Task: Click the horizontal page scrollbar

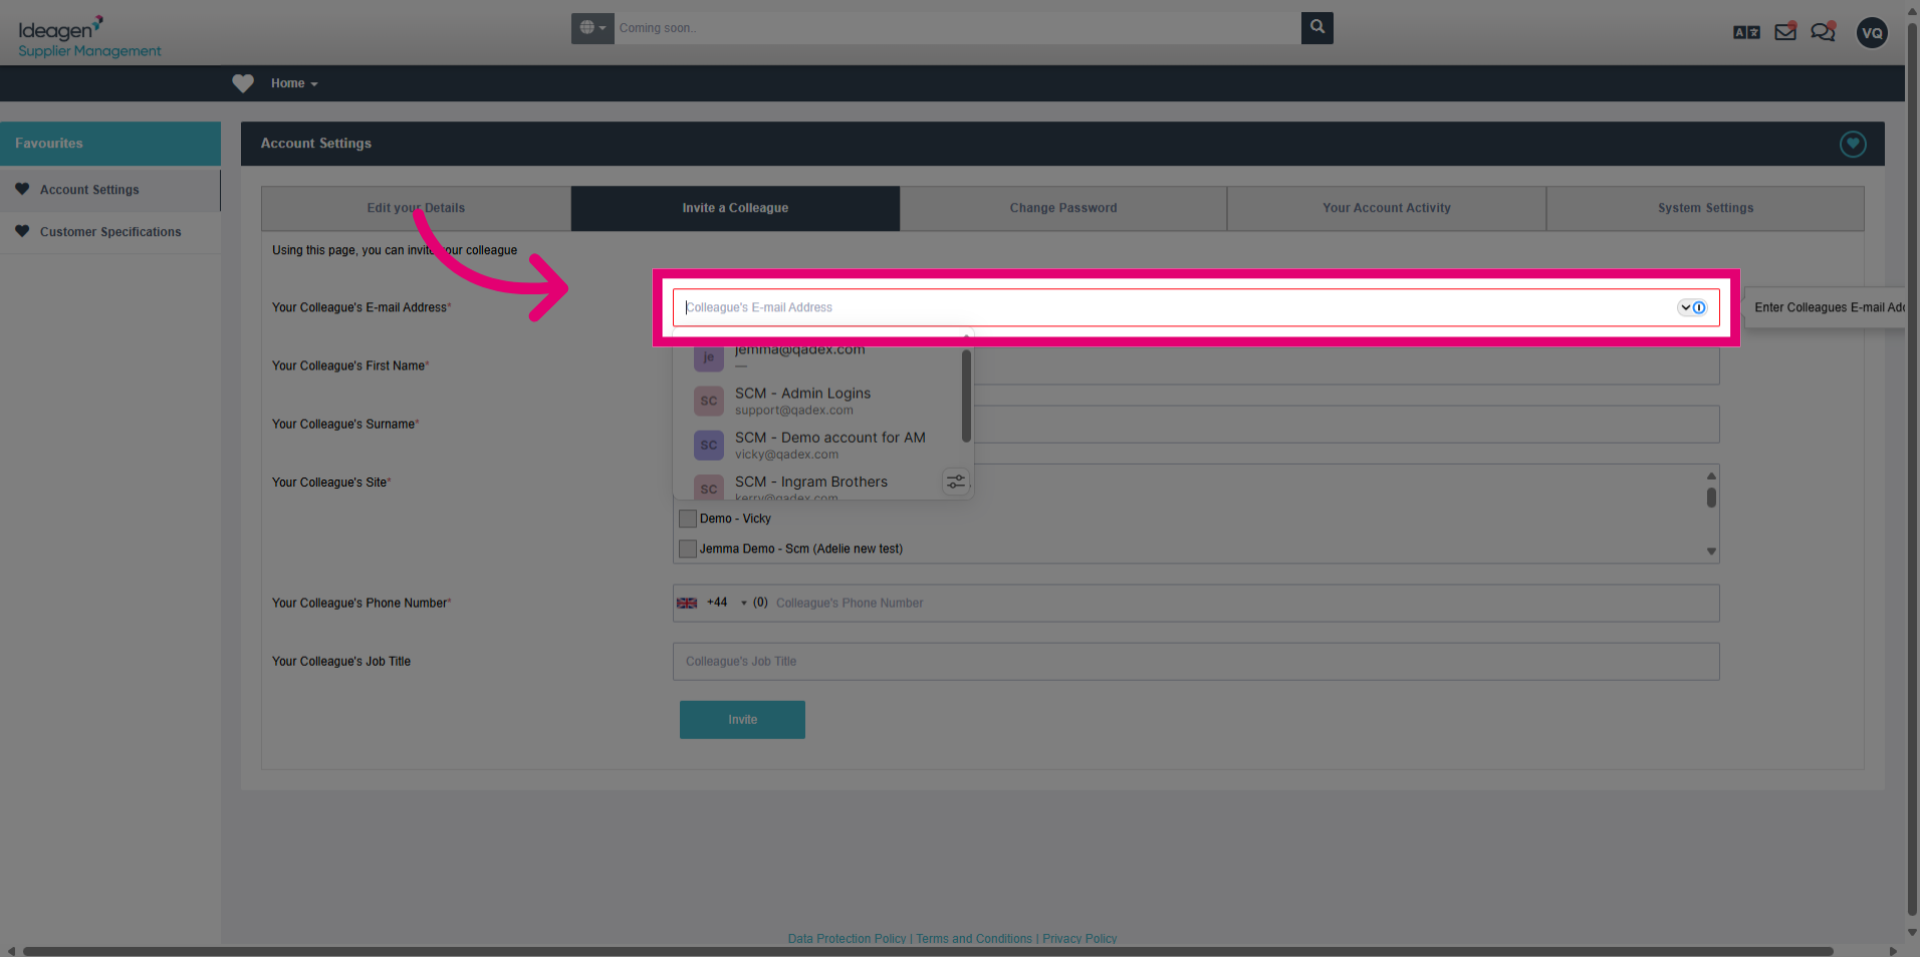Action: tap(928, 951)
